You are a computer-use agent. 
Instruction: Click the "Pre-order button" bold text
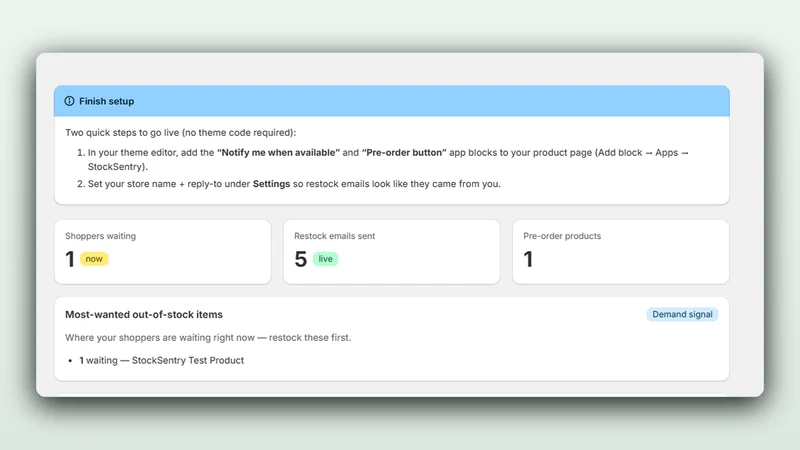[x=404, y=153]
